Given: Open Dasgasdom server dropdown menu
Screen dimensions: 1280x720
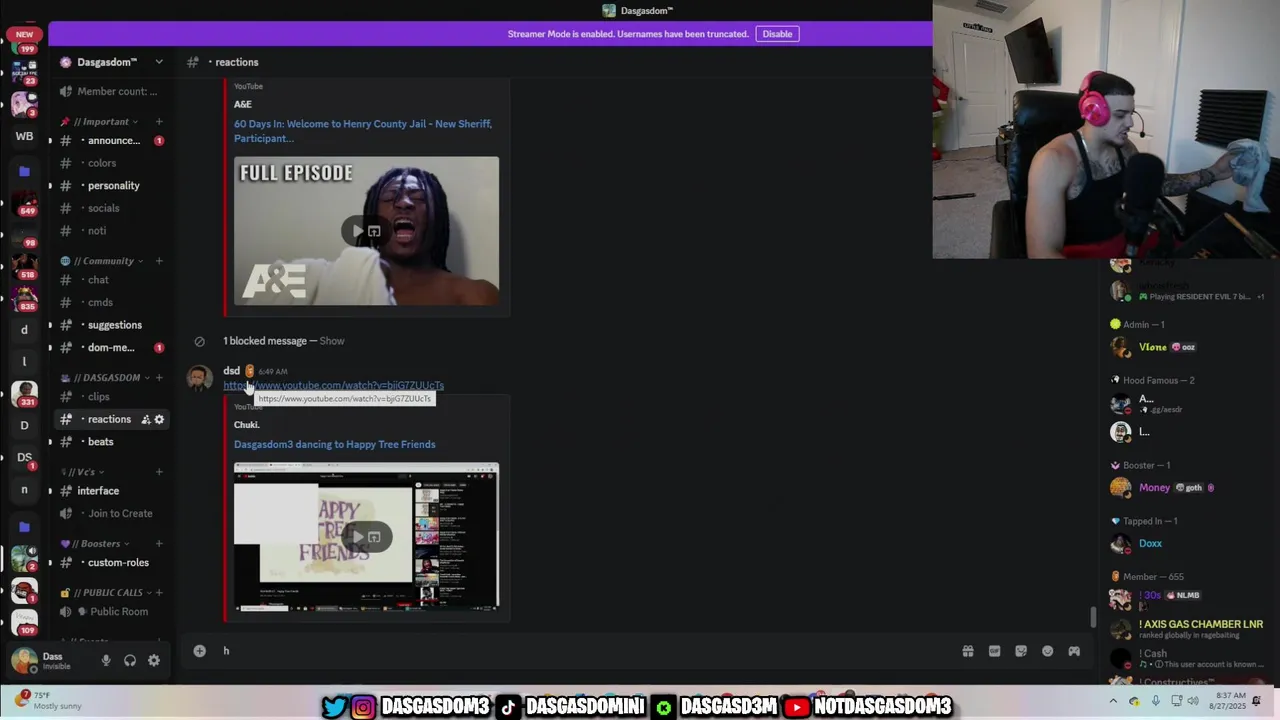Looking at the screenshot, I should coord(159,62).
